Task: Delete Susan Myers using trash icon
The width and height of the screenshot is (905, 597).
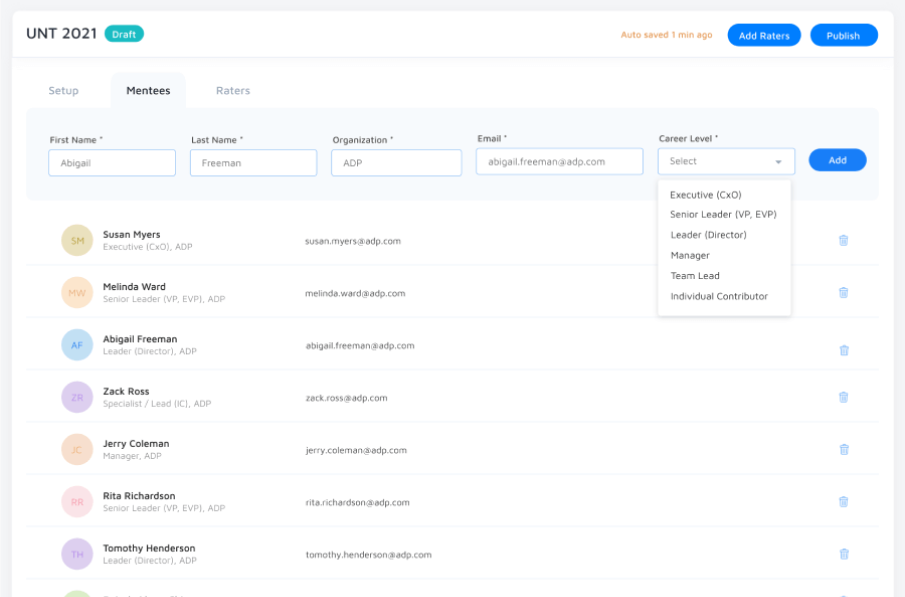Action: [843, 240]
